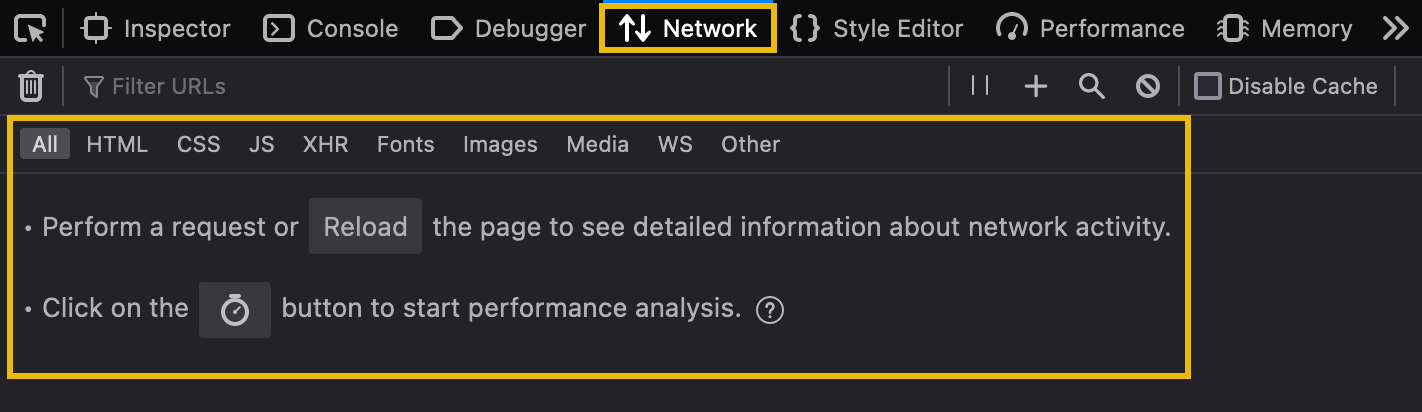The width and height of the screenshot is (1422, 412).
Task: Open request blocking icon
Action: (x=1148, y=87)
